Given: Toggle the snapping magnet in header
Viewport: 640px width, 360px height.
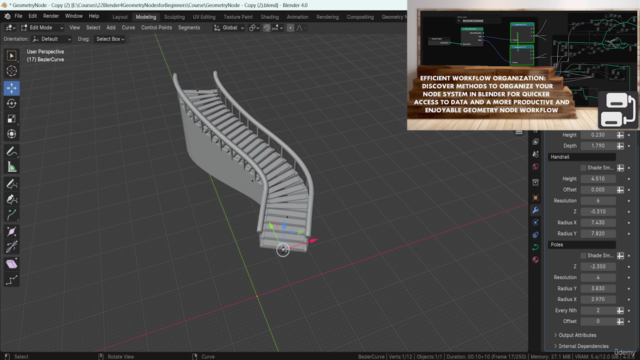Looking at the screenshot, I should [x=267, y=28].
